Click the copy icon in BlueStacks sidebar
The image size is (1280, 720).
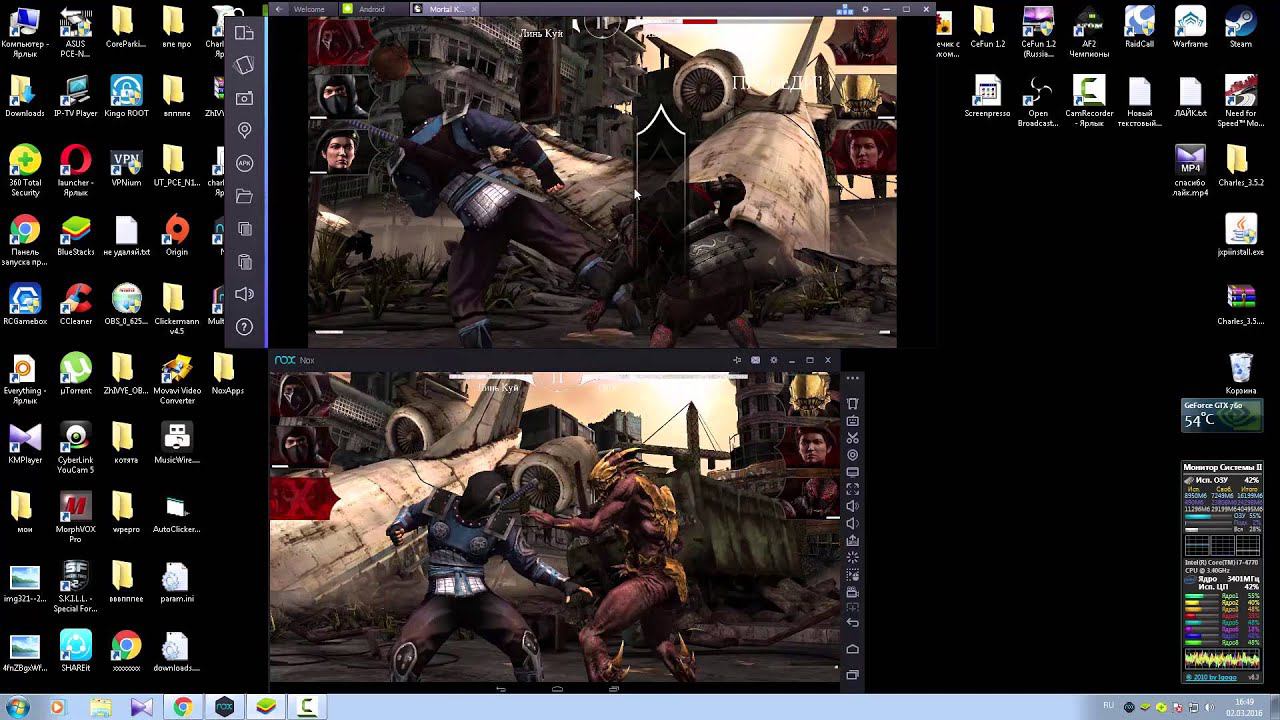pos(245,229)
